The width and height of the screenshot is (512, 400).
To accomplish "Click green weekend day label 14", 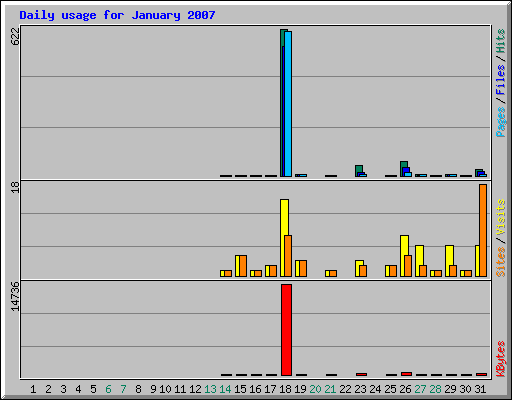I will [x=225, y=389].
